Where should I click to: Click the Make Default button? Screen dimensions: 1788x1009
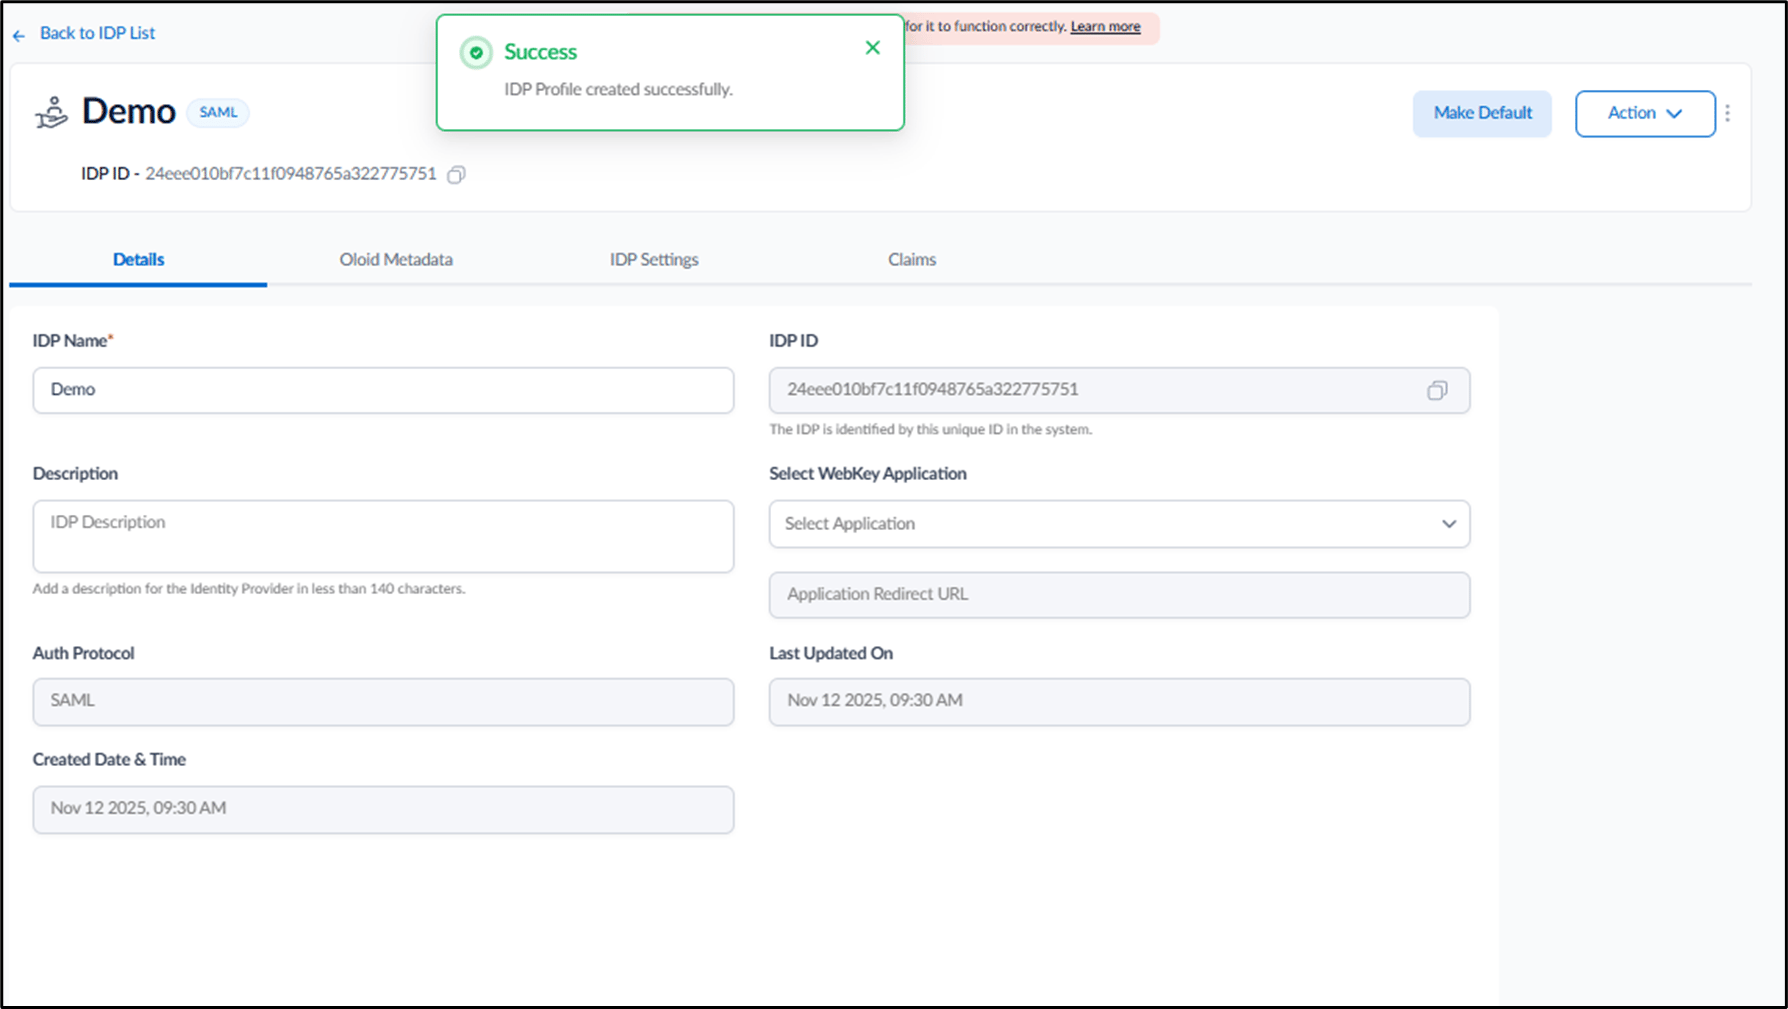[x=1482, y=113]
